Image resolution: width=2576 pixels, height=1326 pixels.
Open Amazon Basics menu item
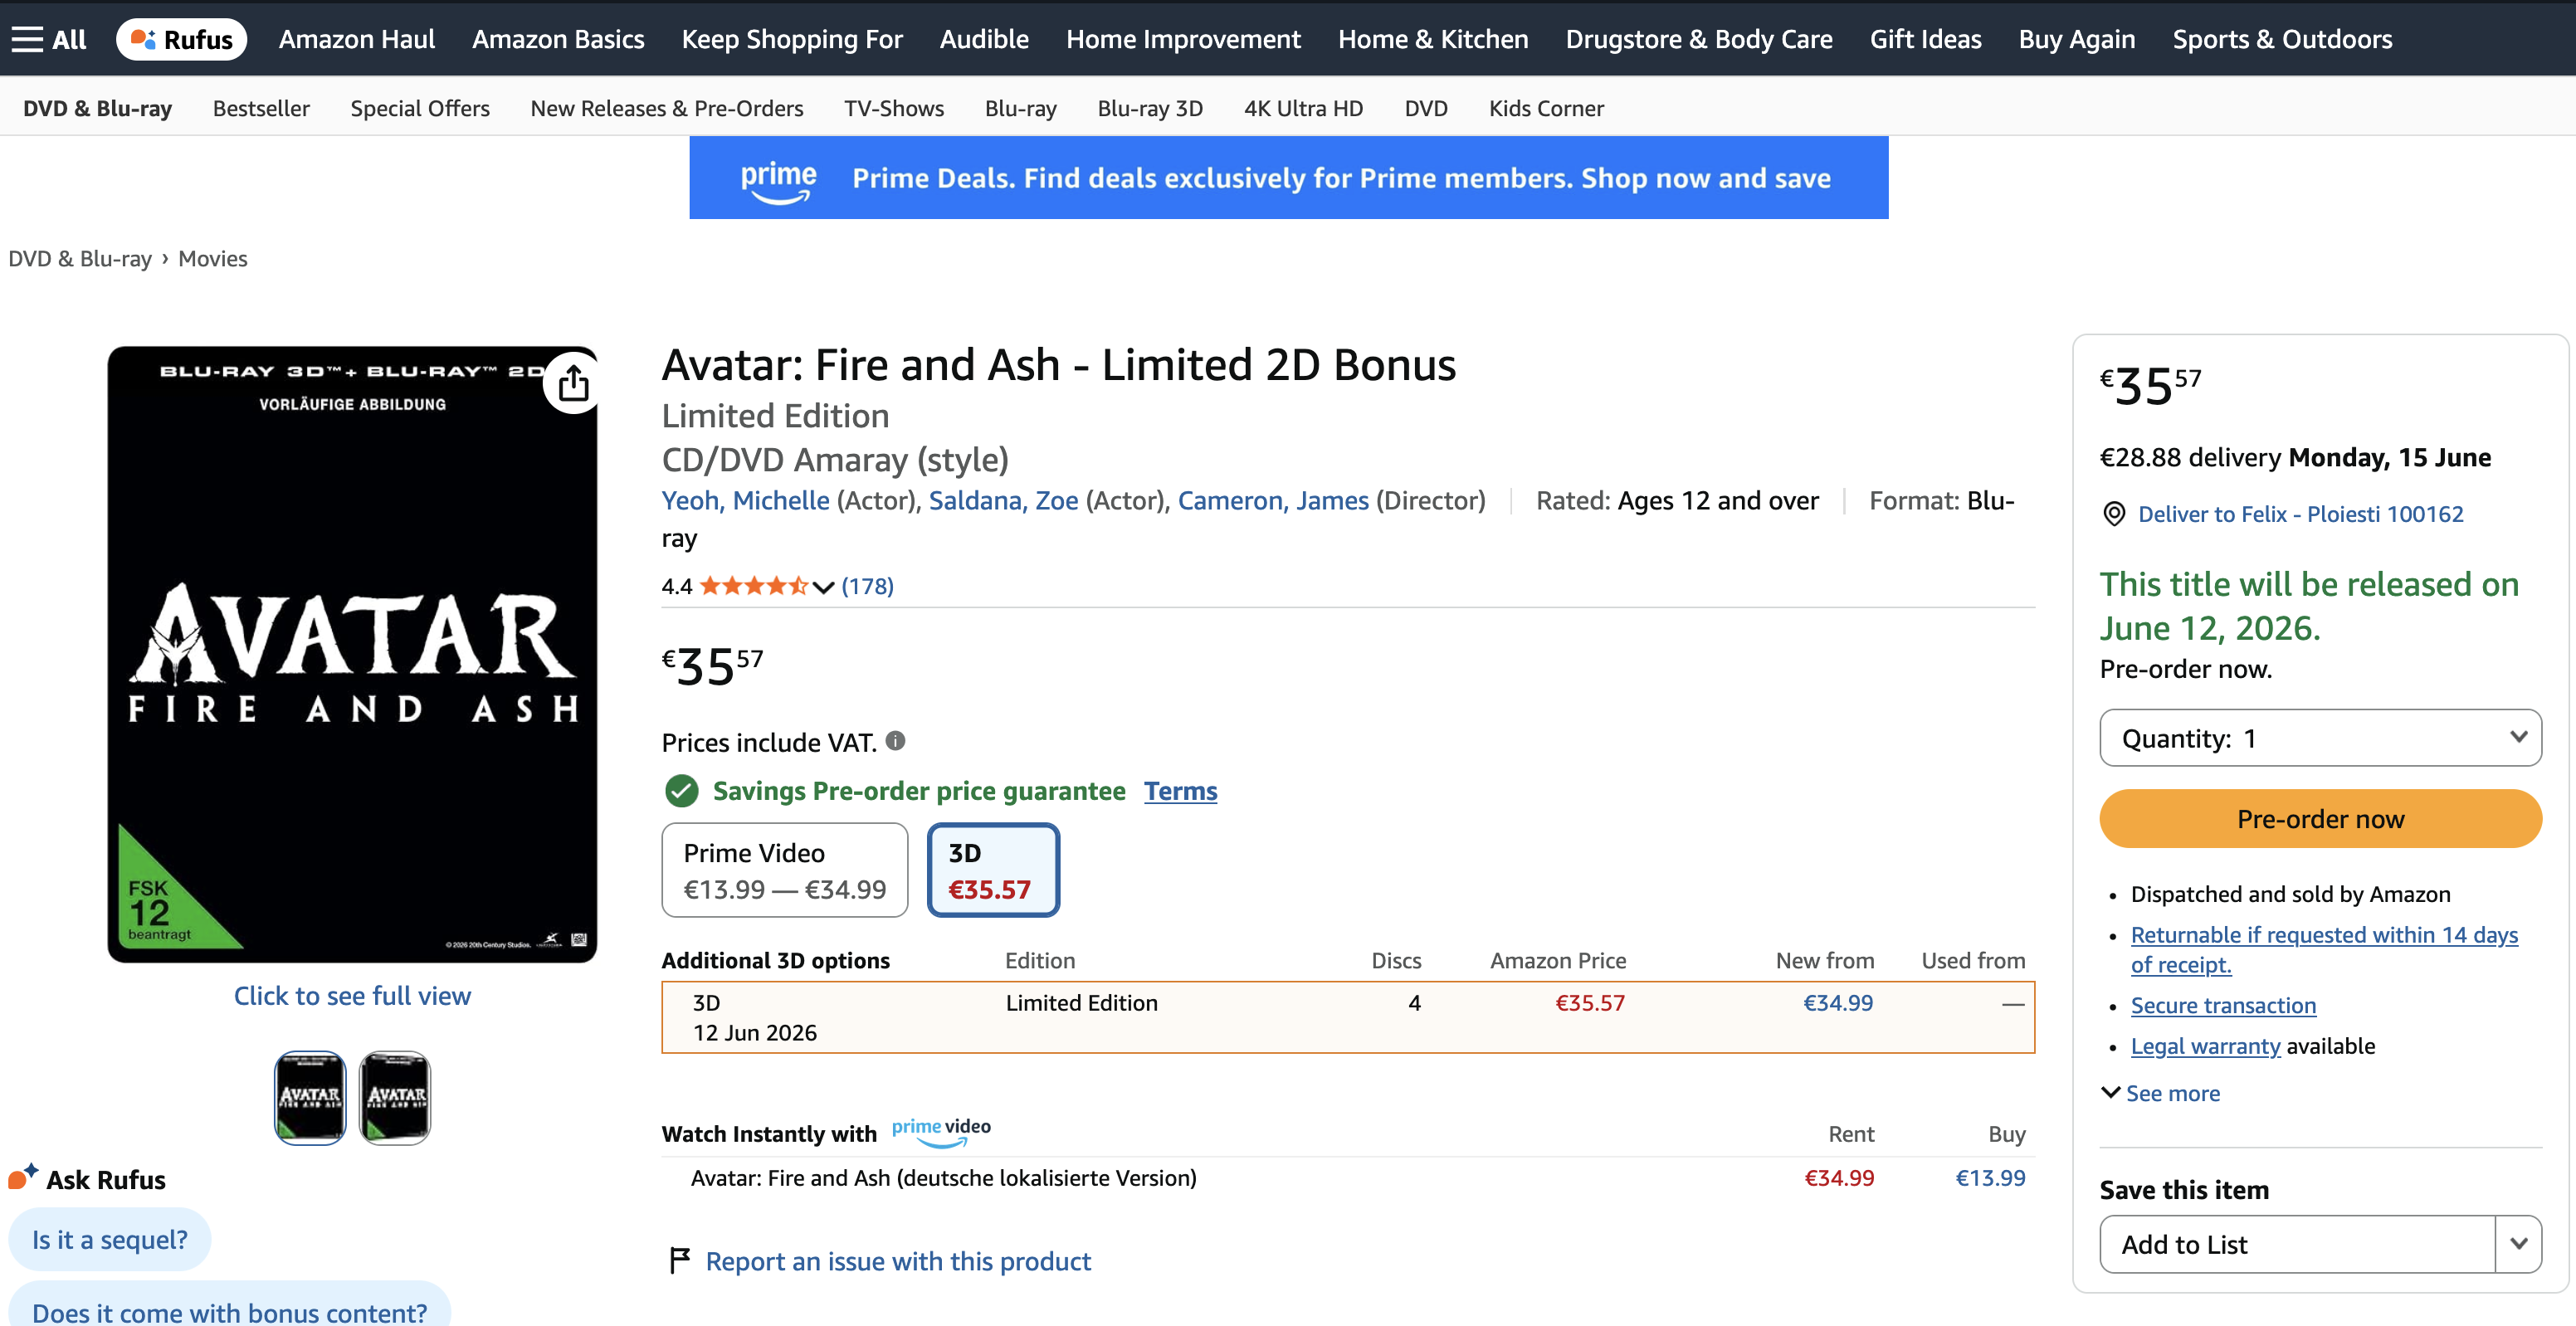tap(558, 39)
